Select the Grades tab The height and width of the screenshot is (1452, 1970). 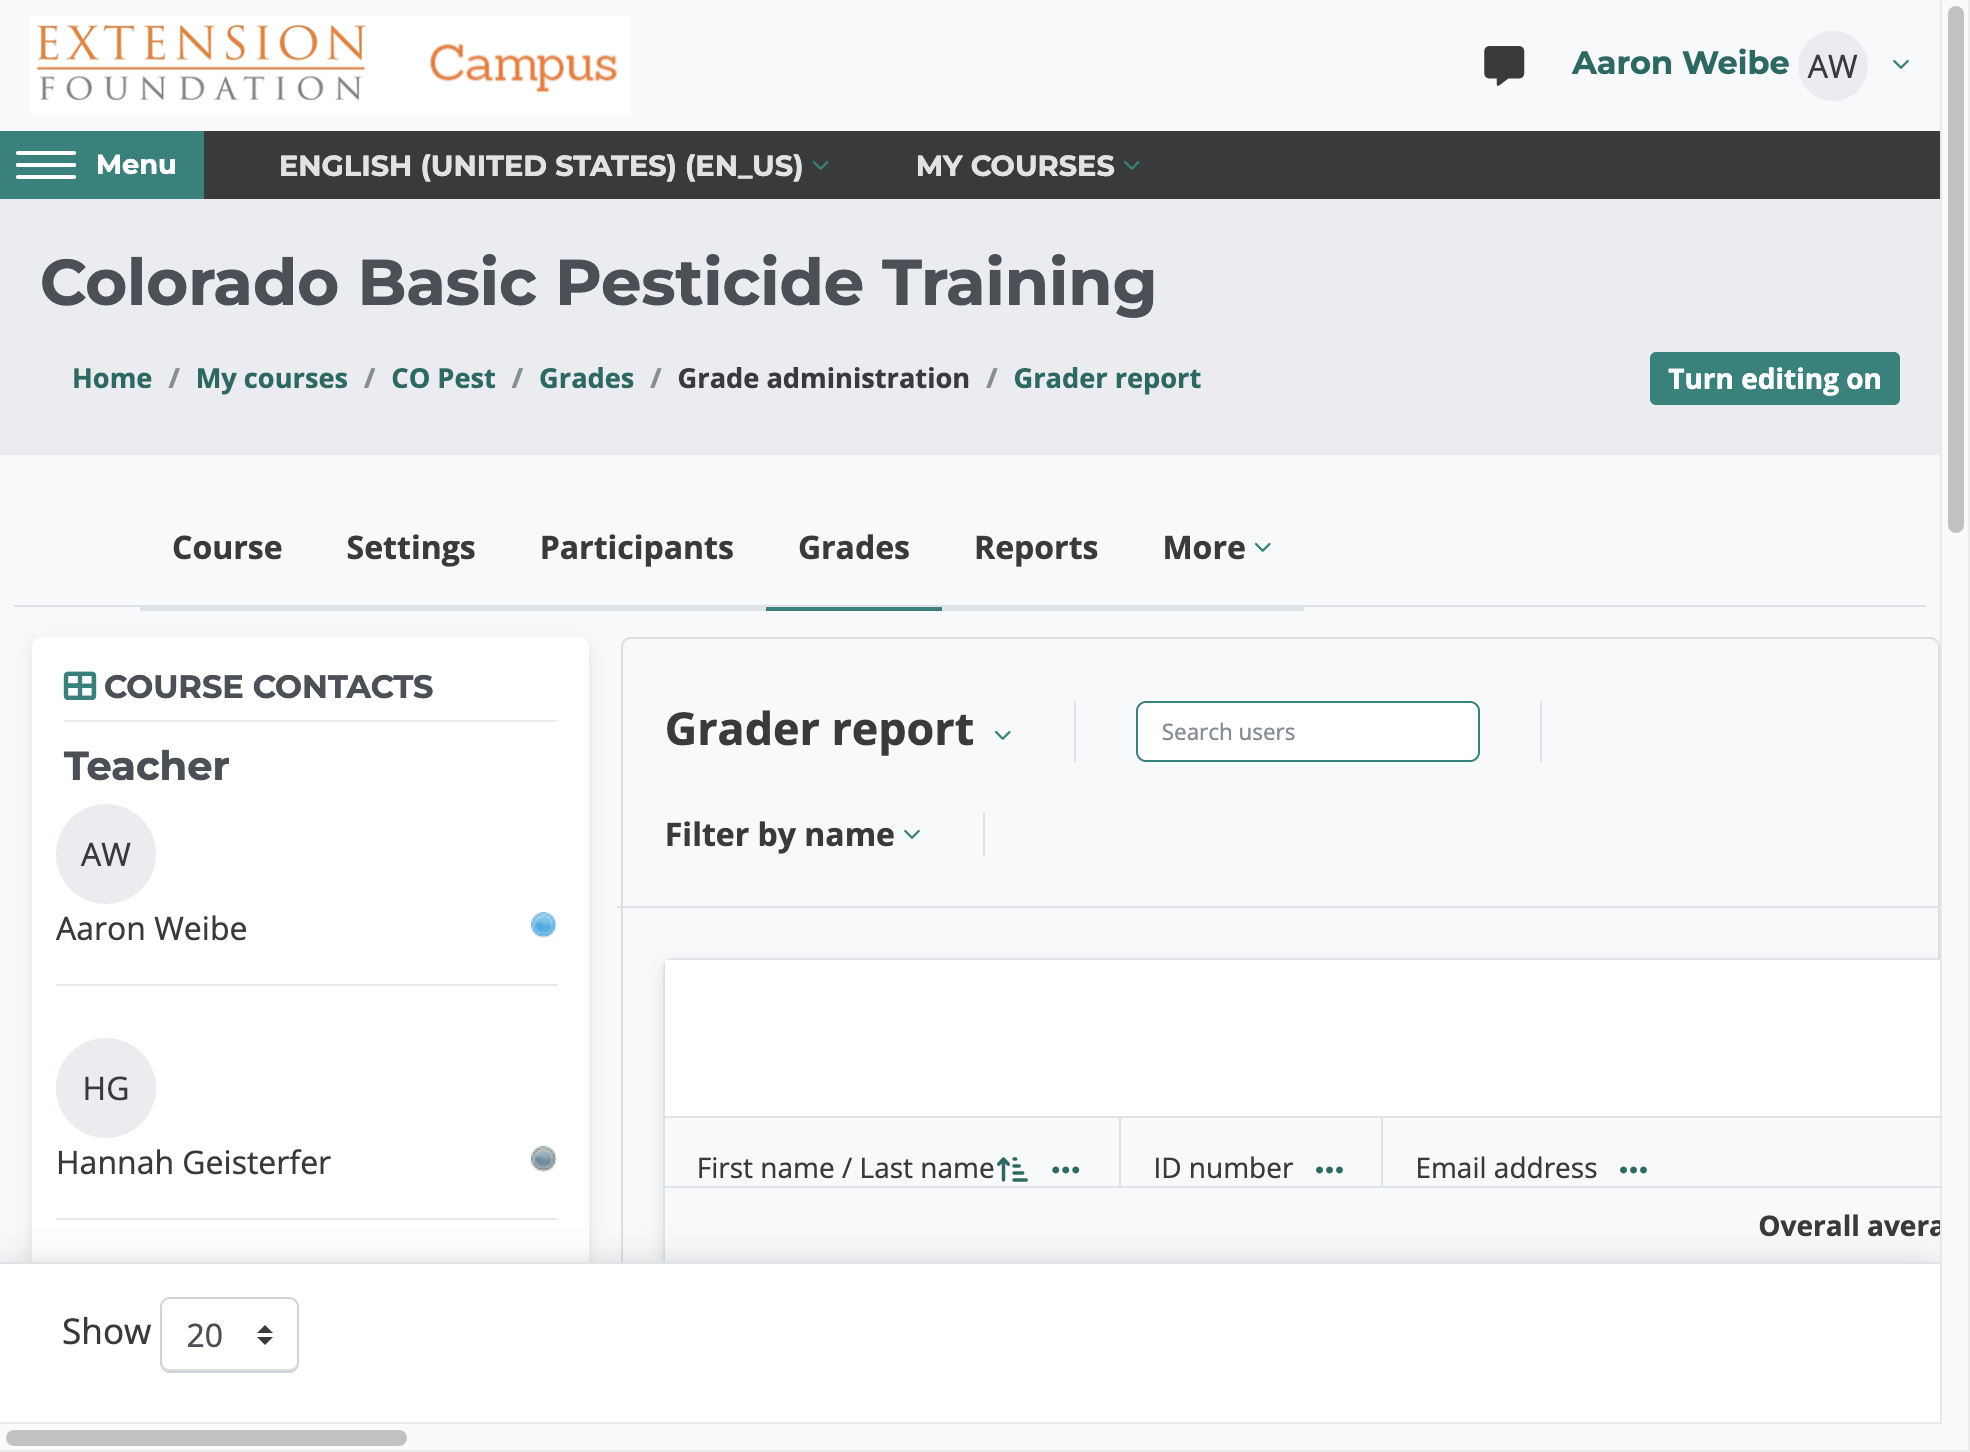coord(853,548)
